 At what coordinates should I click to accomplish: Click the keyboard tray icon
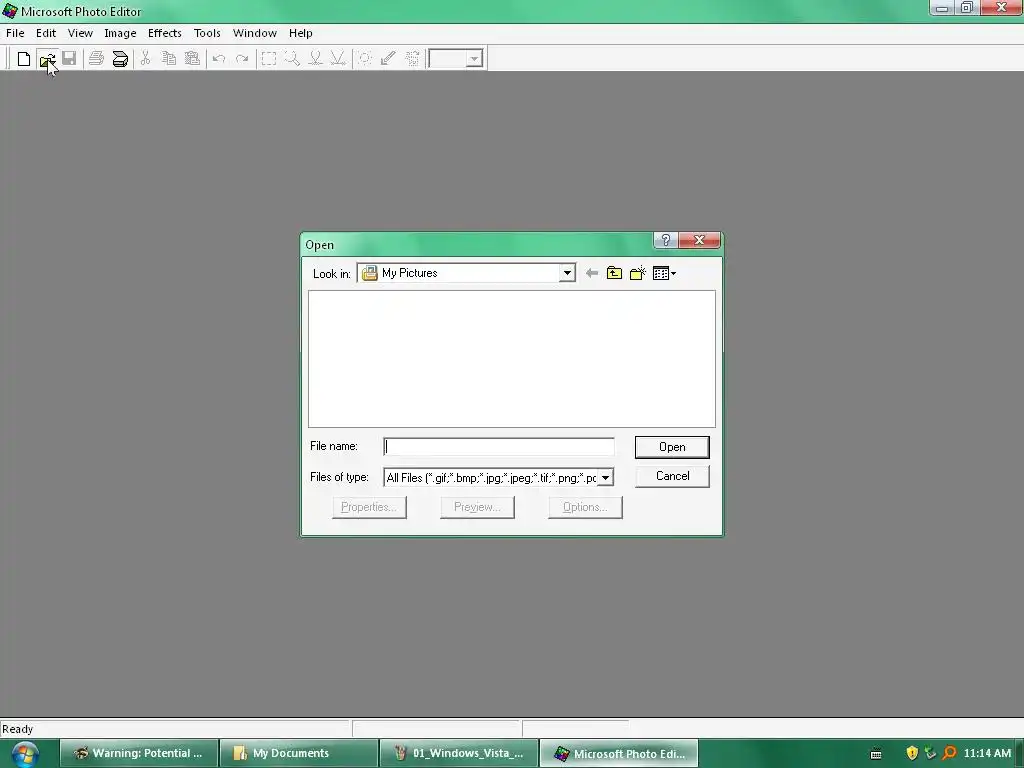[876, 754]
